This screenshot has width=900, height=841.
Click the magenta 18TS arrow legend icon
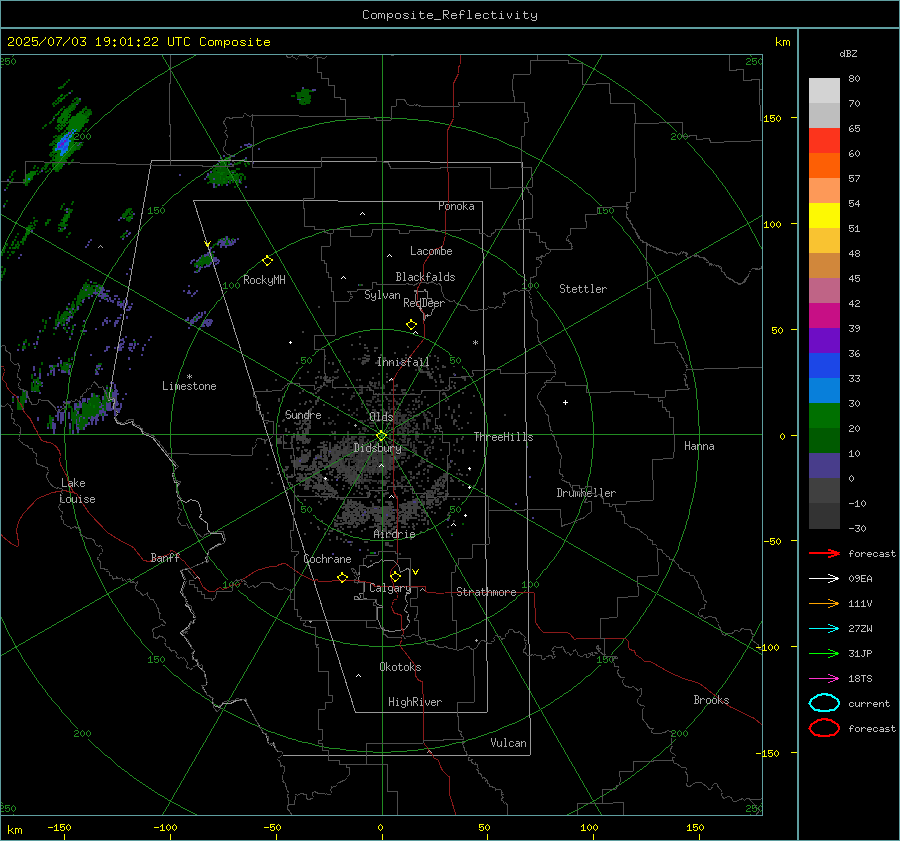click(824, 679)
